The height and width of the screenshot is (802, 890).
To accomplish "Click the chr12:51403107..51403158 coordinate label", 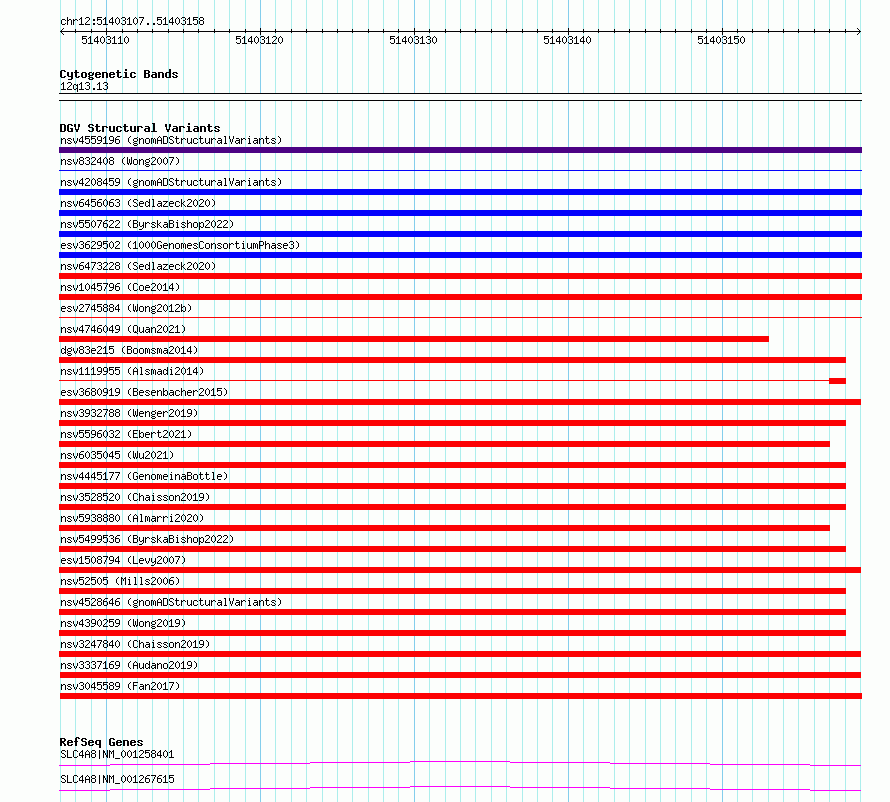I will [x=132, y=21].
